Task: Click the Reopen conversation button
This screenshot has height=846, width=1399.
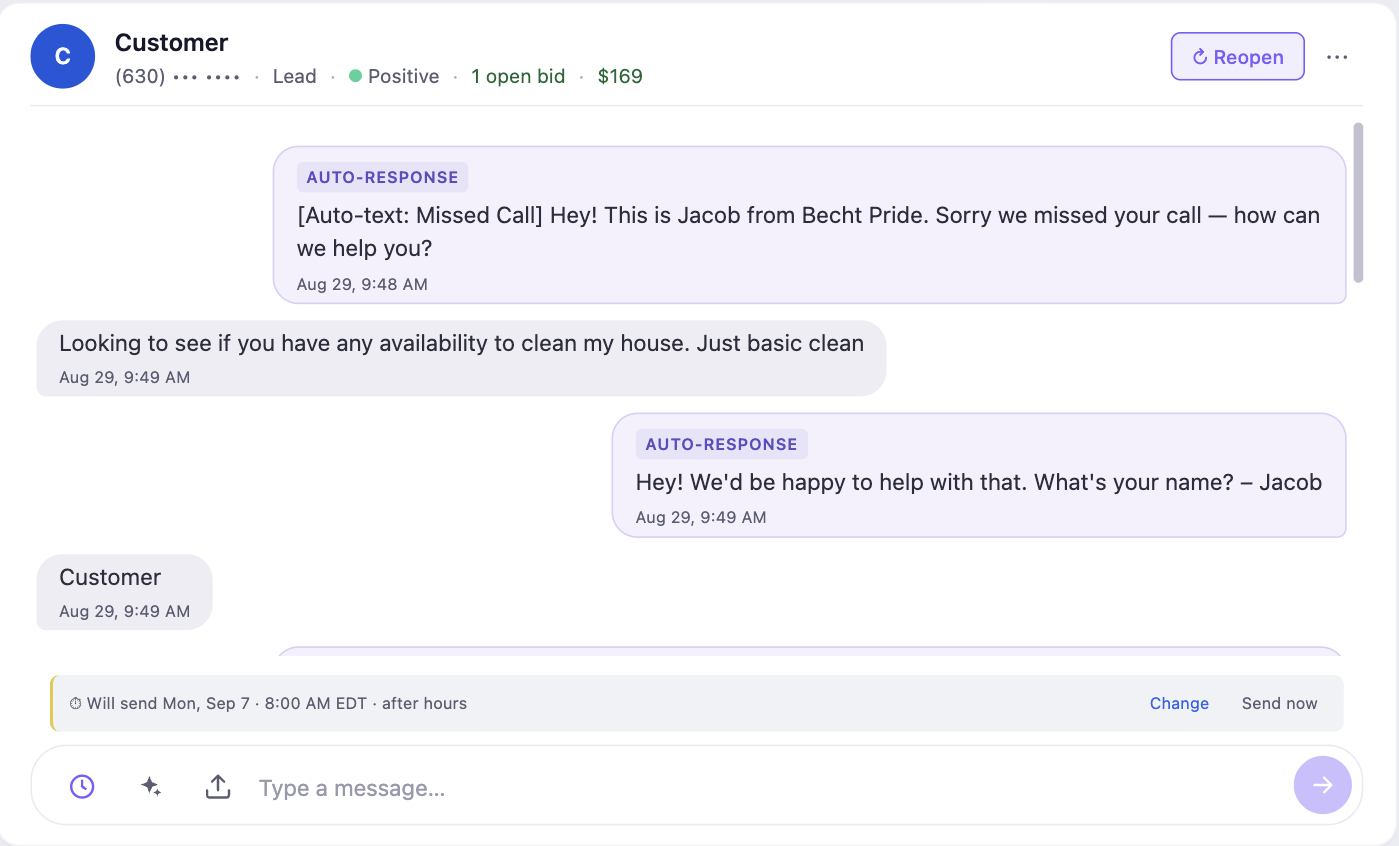Action: tap(1238, 57)
